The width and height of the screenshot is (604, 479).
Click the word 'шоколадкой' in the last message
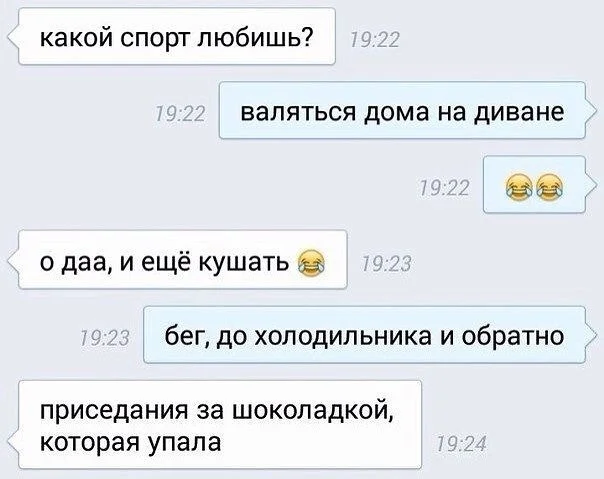click(x=313, y=411)
